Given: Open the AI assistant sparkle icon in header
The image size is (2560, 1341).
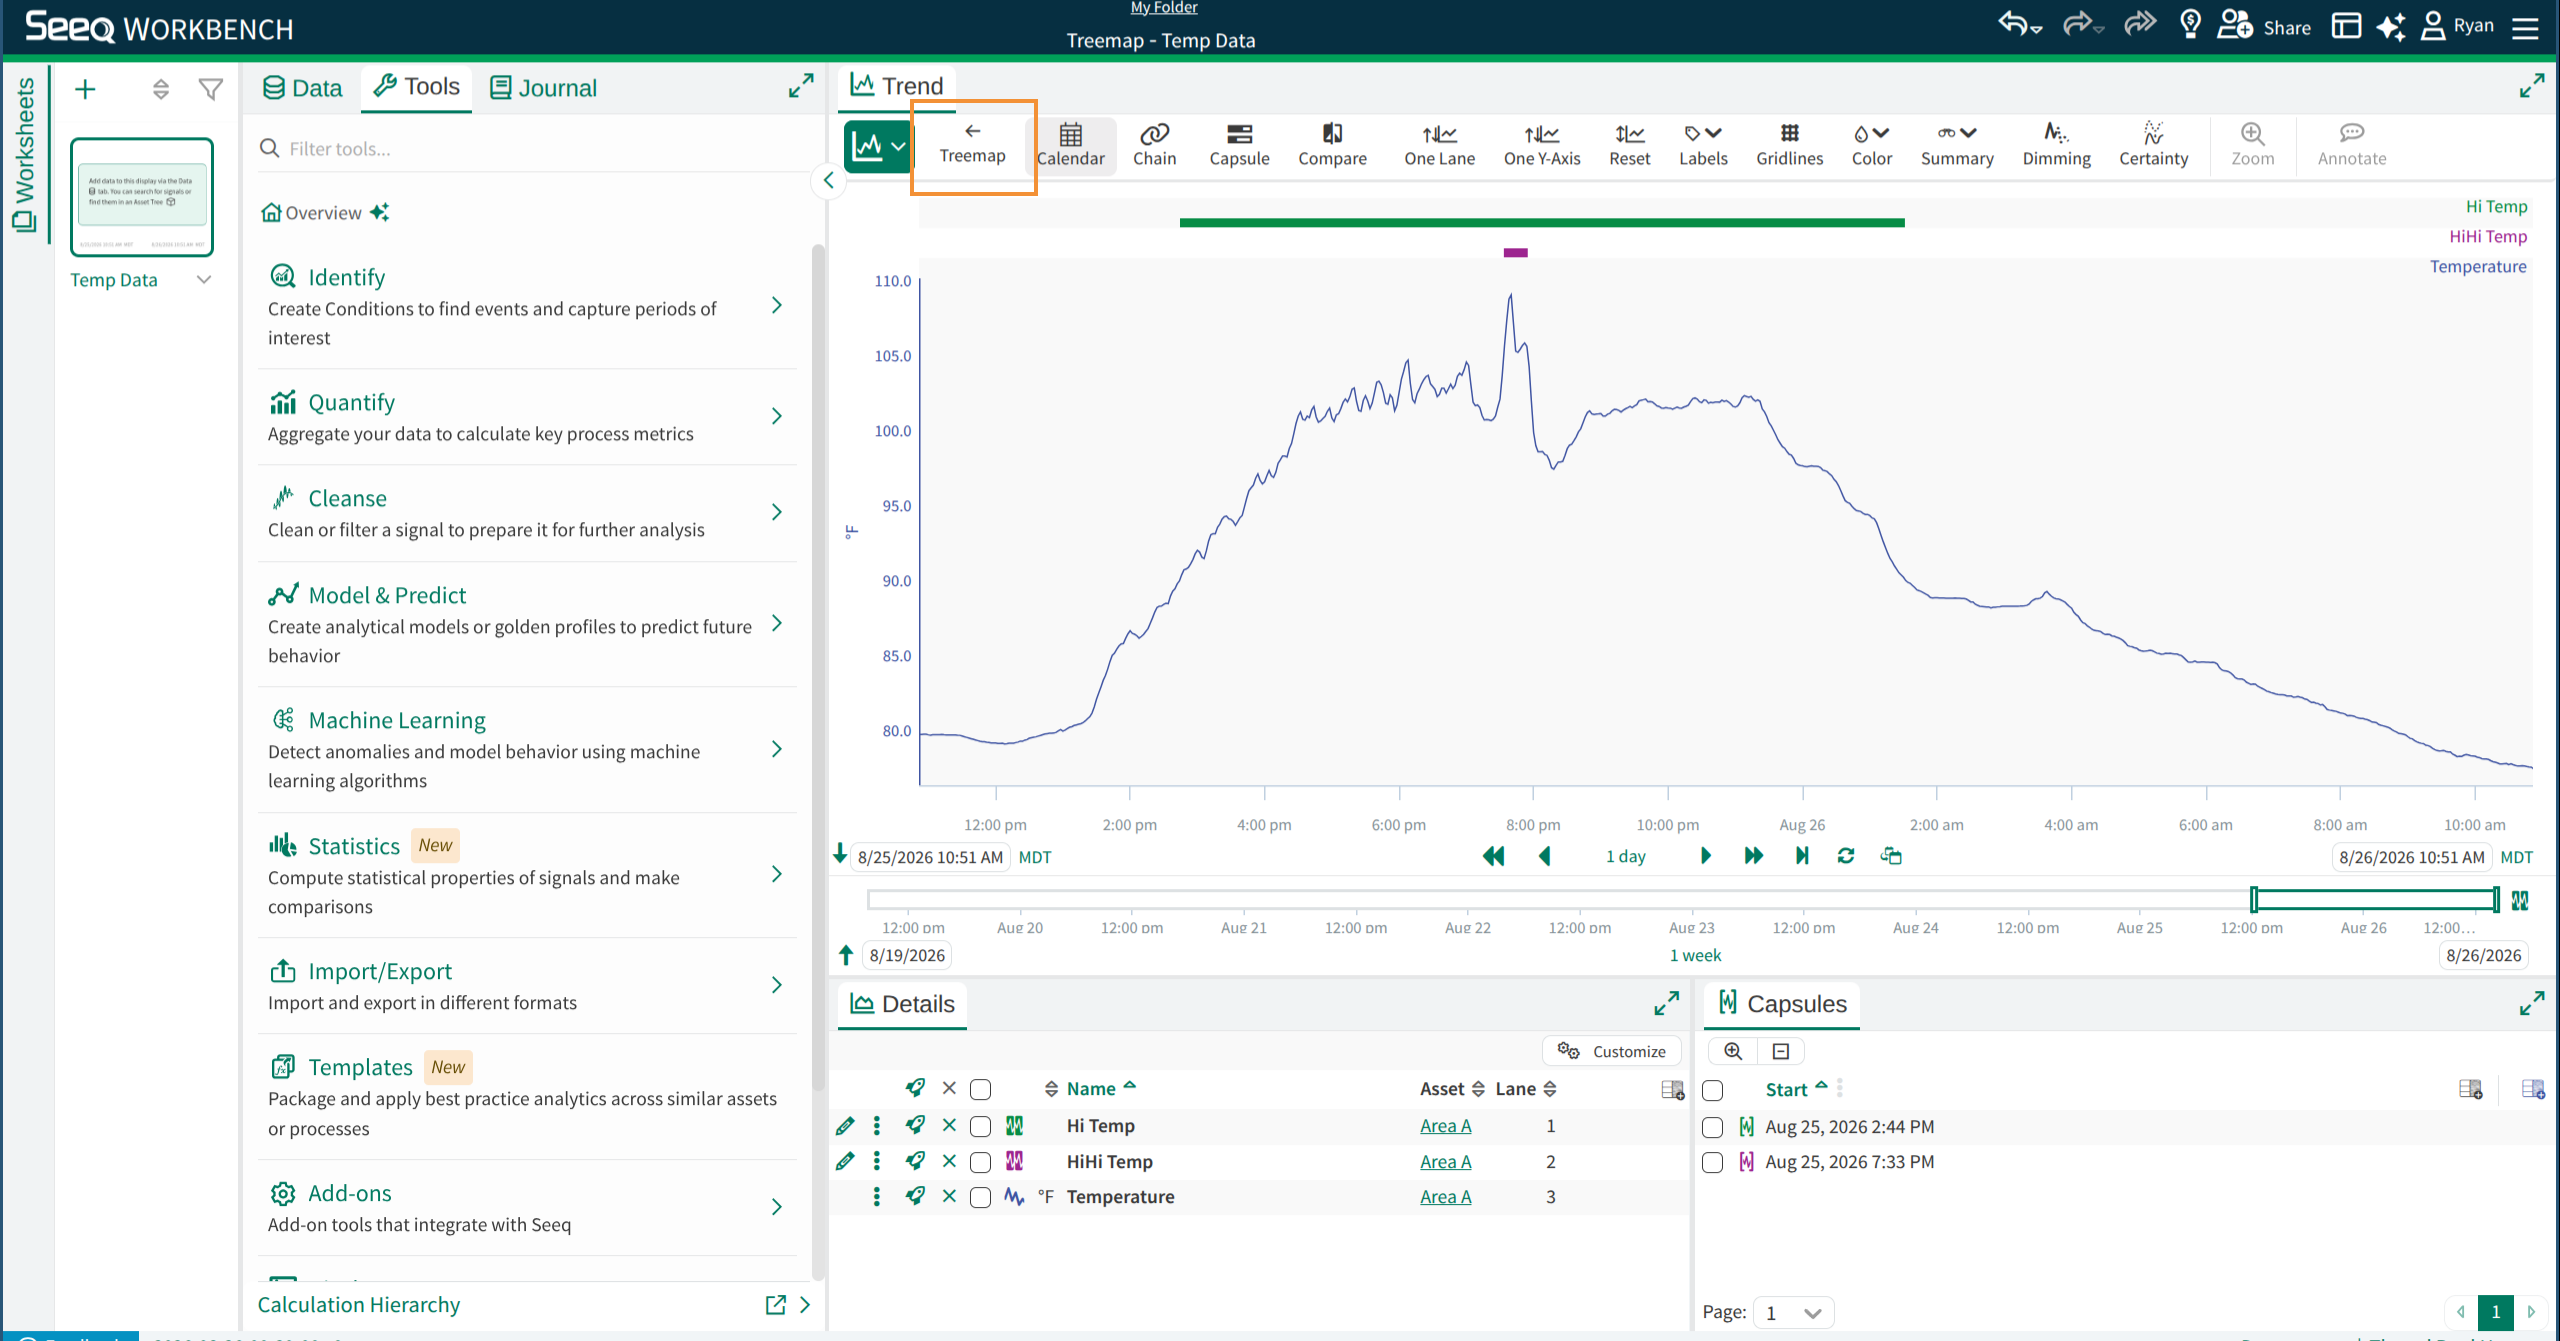Looking at the screenshot, I should pyautogui.click(x=2390, y=26).
